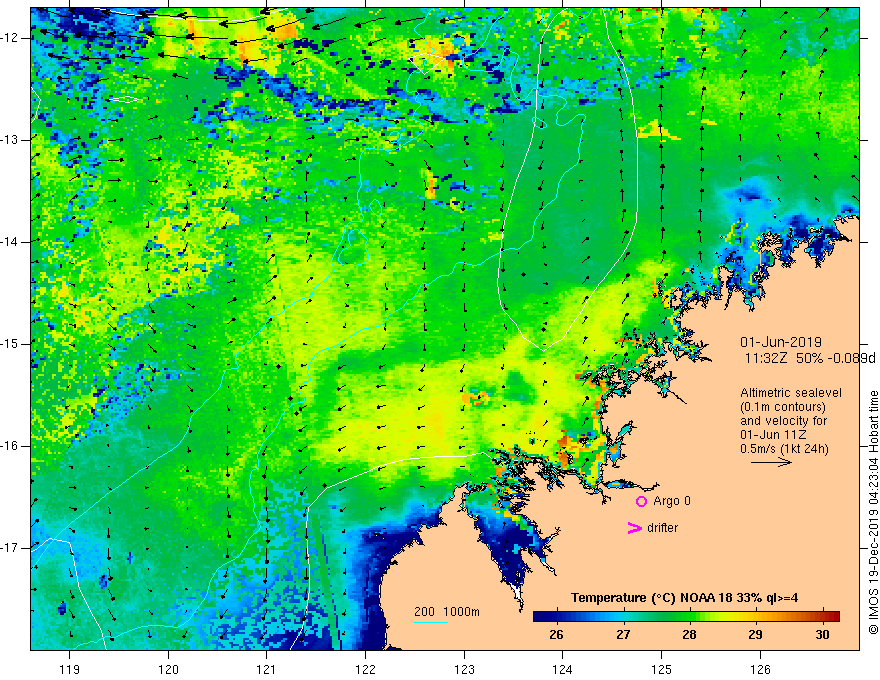The image size is (880, 680).
Task: Click the 'and velocity for' text
Action: point(783,421)
